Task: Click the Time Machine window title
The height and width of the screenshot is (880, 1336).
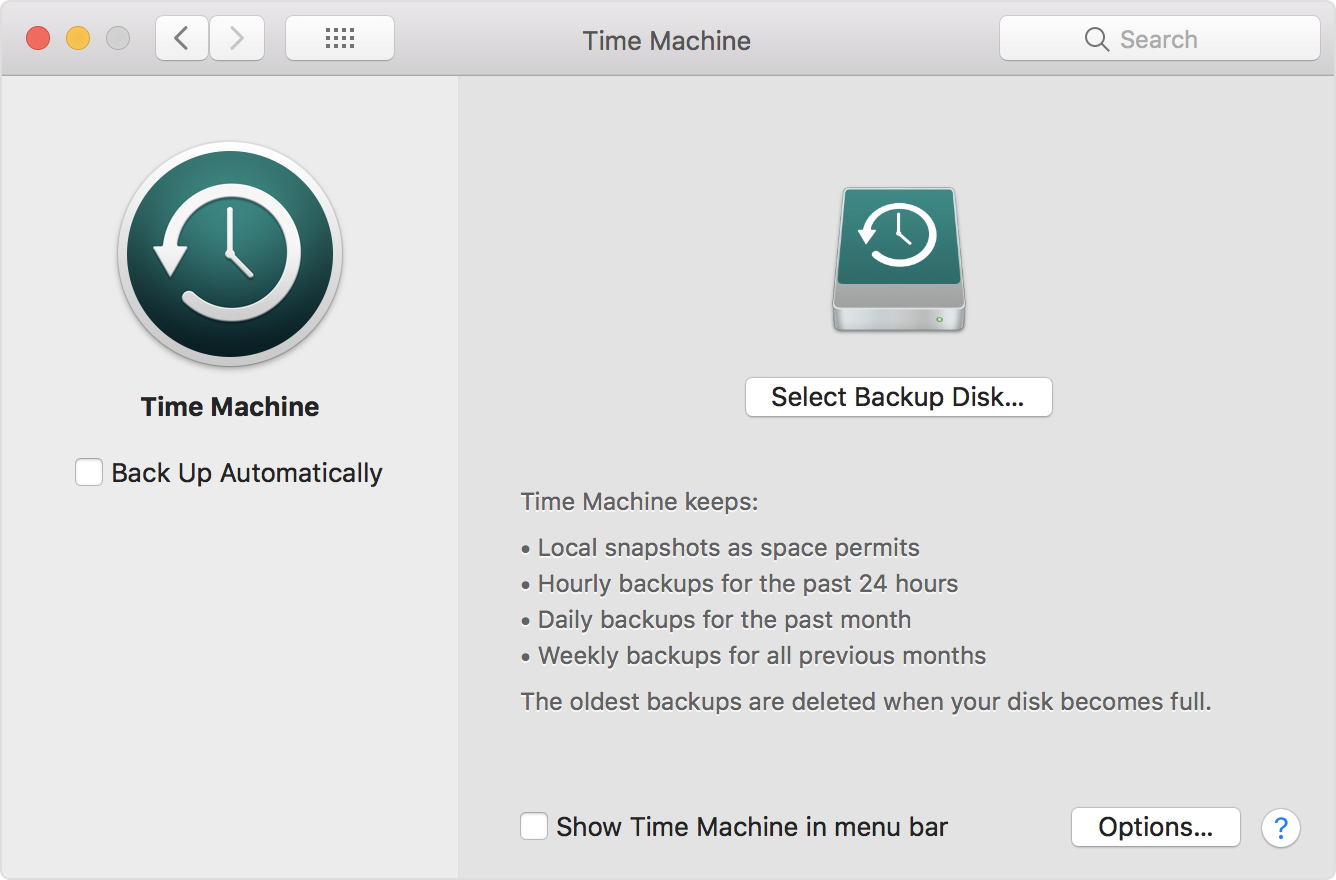Action: click(666, 40)
